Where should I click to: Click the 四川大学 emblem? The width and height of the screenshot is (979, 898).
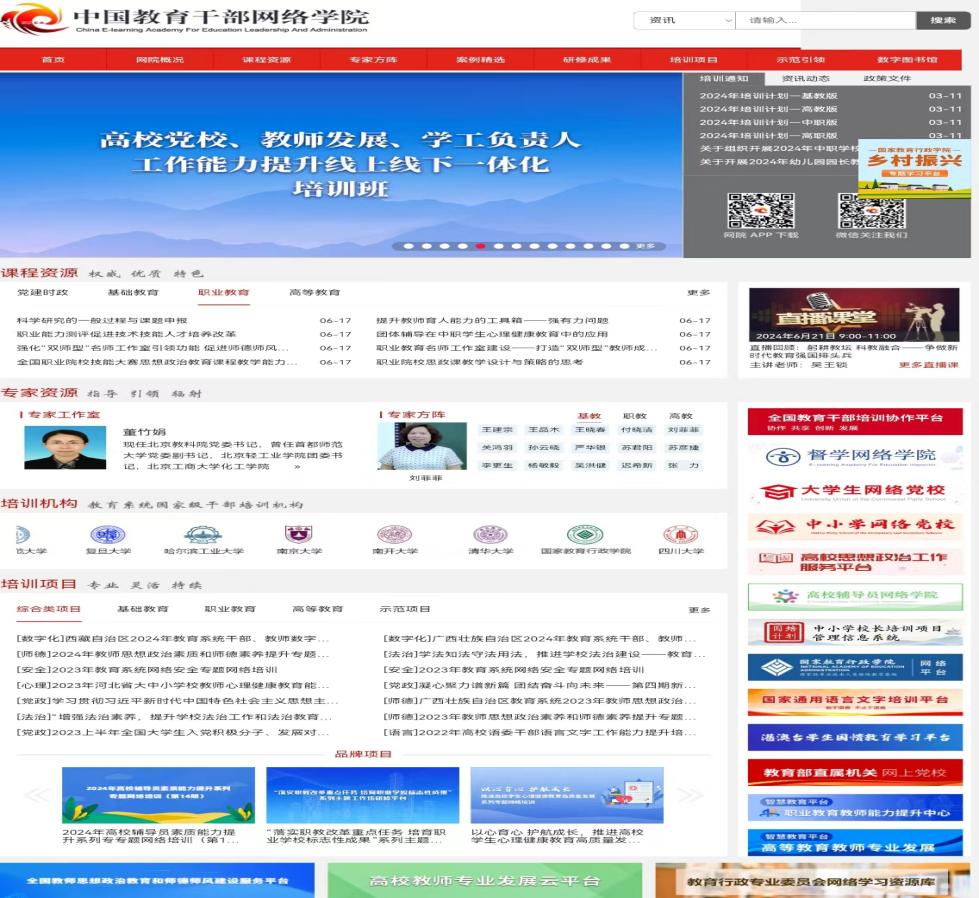pyautogui.click(x=680, y=535)
